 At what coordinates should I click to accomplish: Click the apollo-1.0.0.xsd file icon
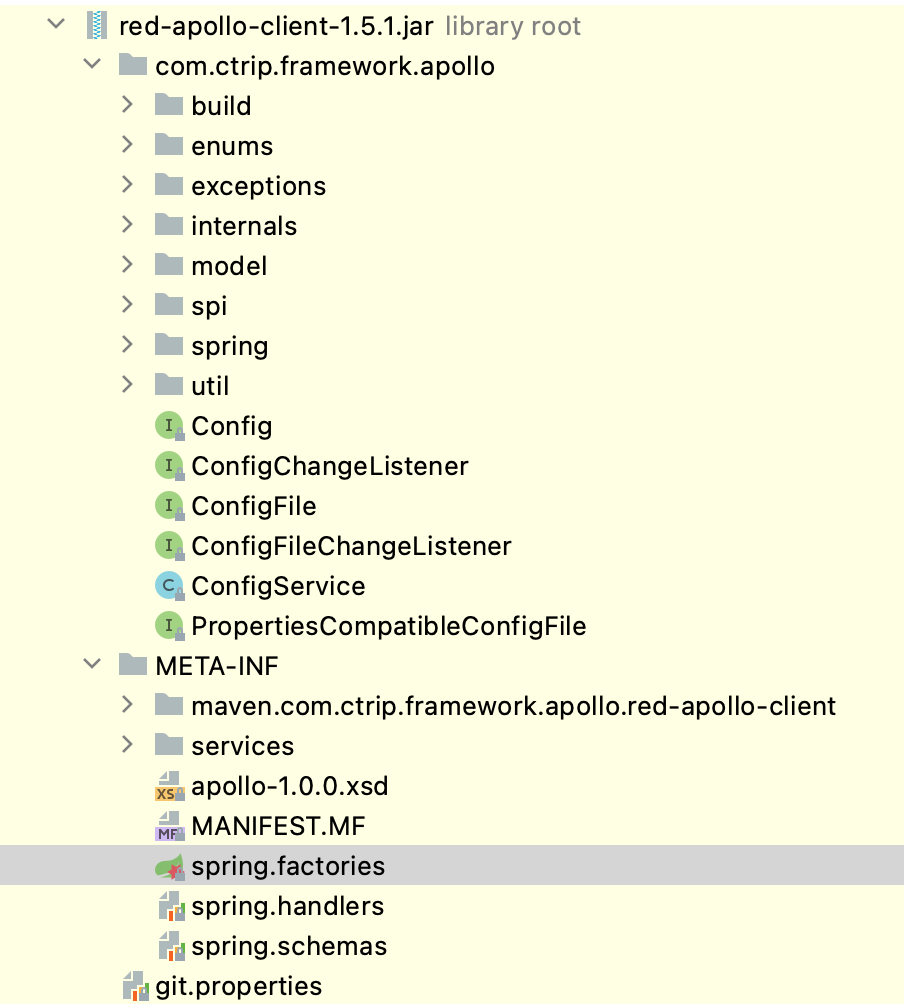click(x=169, y=787)
